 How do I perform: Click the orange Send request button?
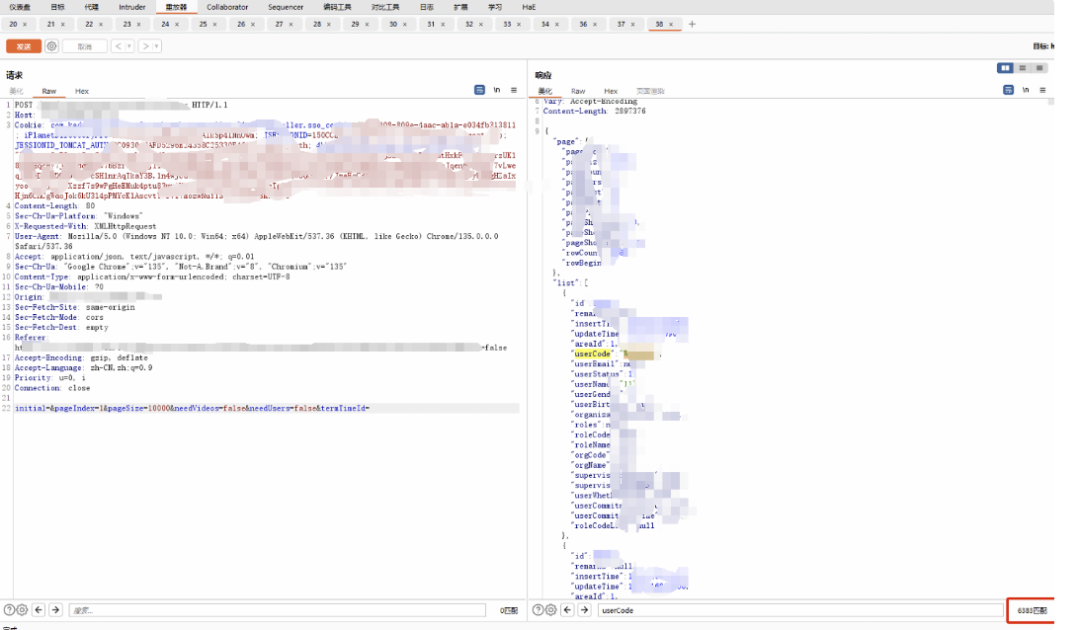click(23, 46)
